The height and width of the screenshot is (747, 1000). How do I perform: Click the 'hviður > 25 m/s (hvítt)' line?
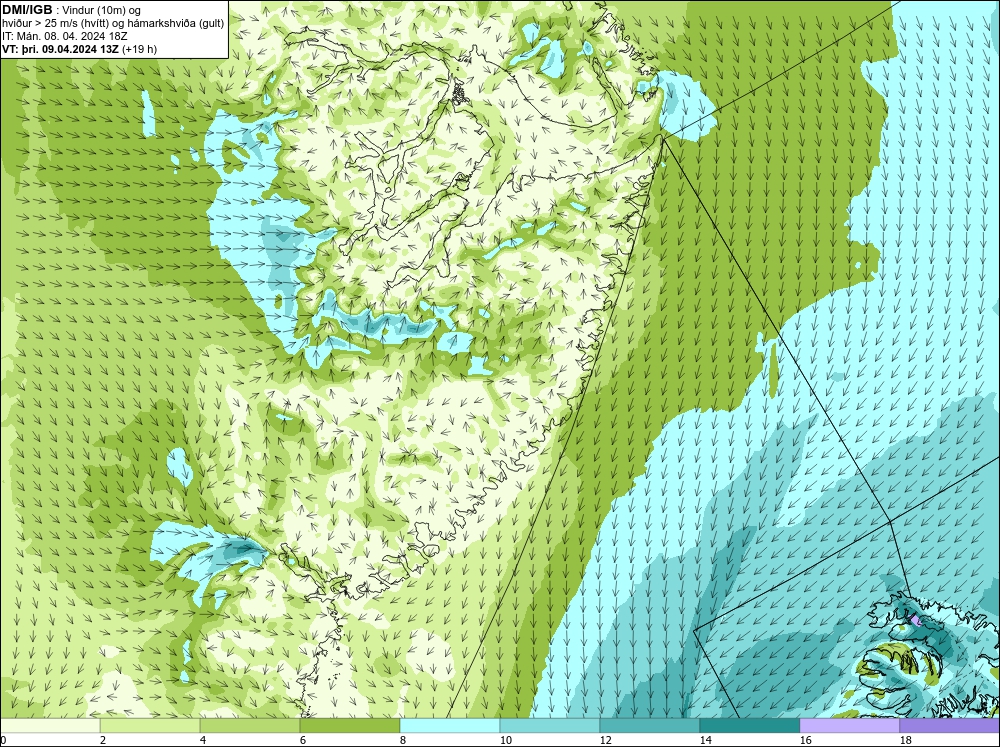113,24
